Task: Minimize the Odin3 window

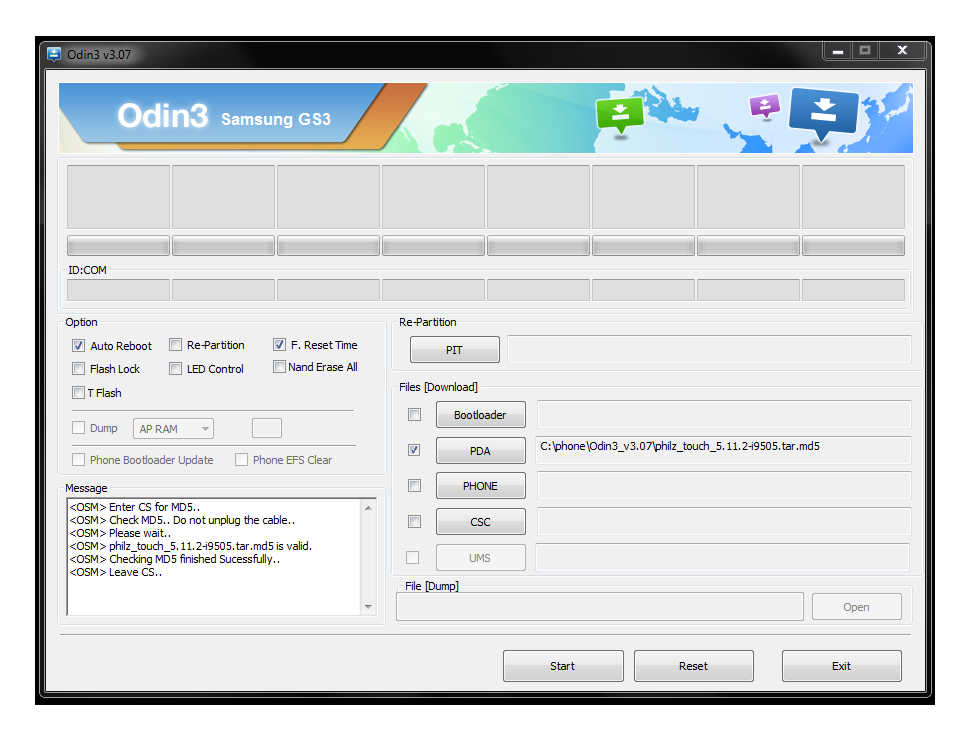Action: pyautogui.click(x=838, y=51)
